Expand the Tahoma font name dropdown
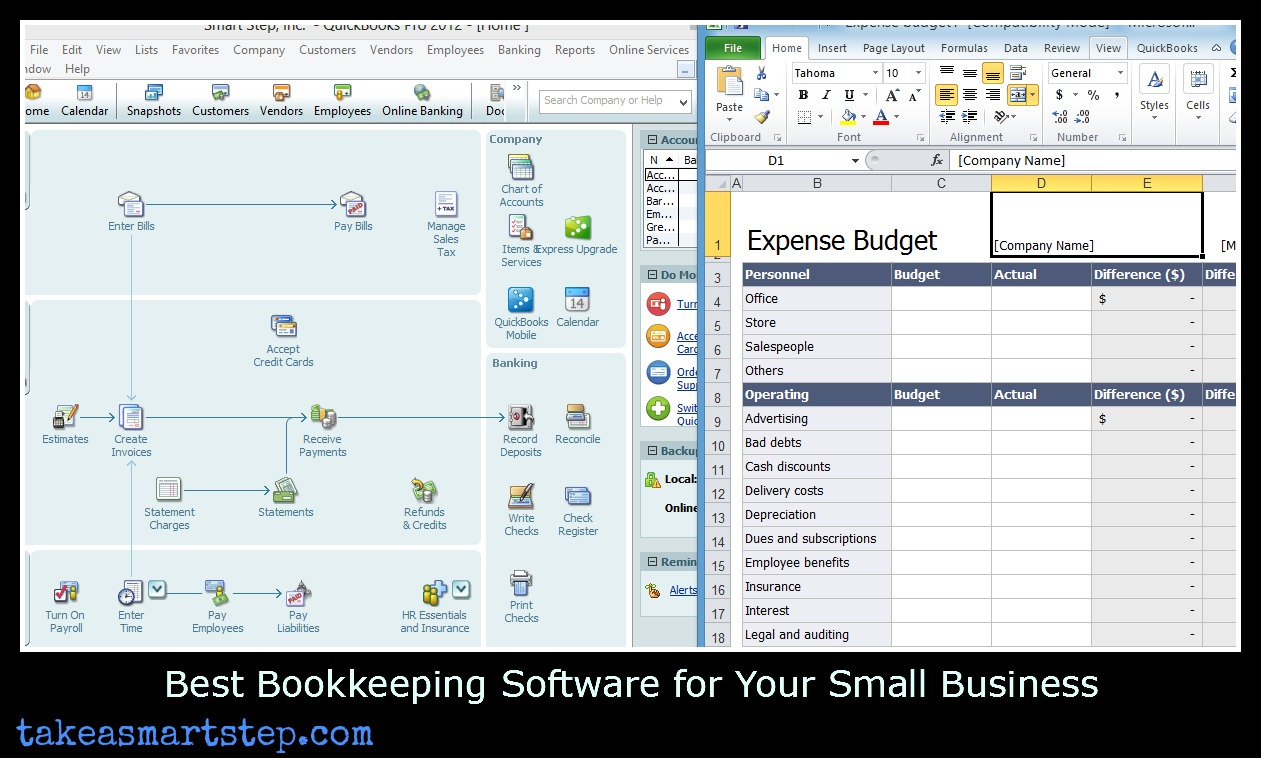Screen dimensions: 1261x758 [x=875, y=73]
